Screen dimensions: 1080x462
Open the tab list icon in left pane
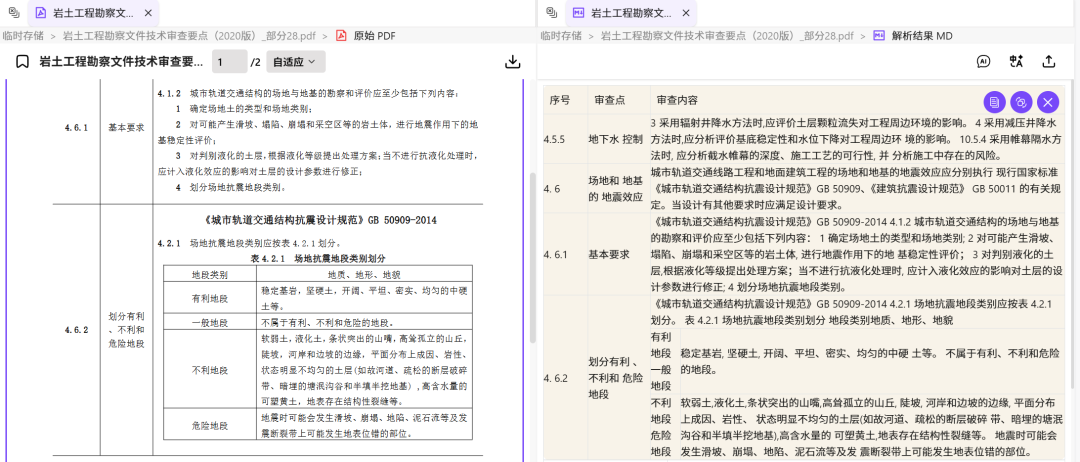coord(11,13)
